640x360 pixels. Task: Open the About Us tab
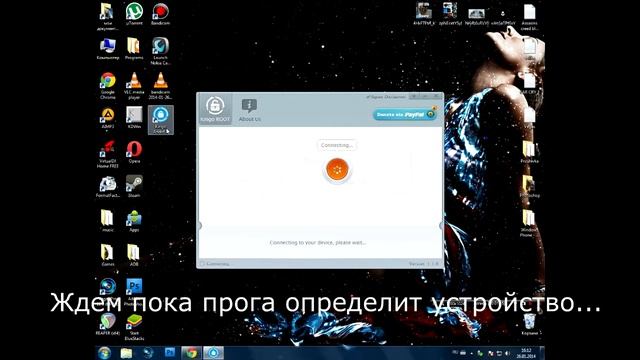pyautogui.click(x=249, y=110)
